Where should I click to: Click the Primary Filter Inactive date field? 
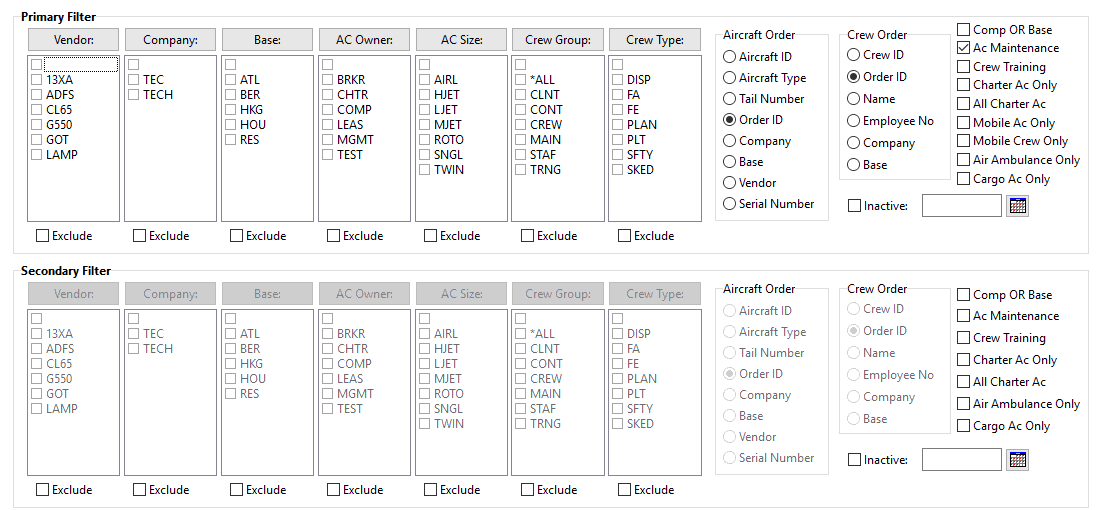click(x=960, y=206)
